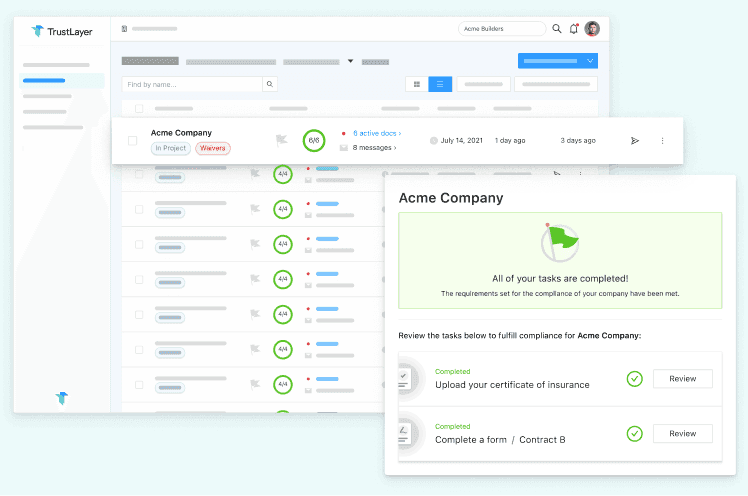Tick the Acme Company row checkbox

pos(133,141)
